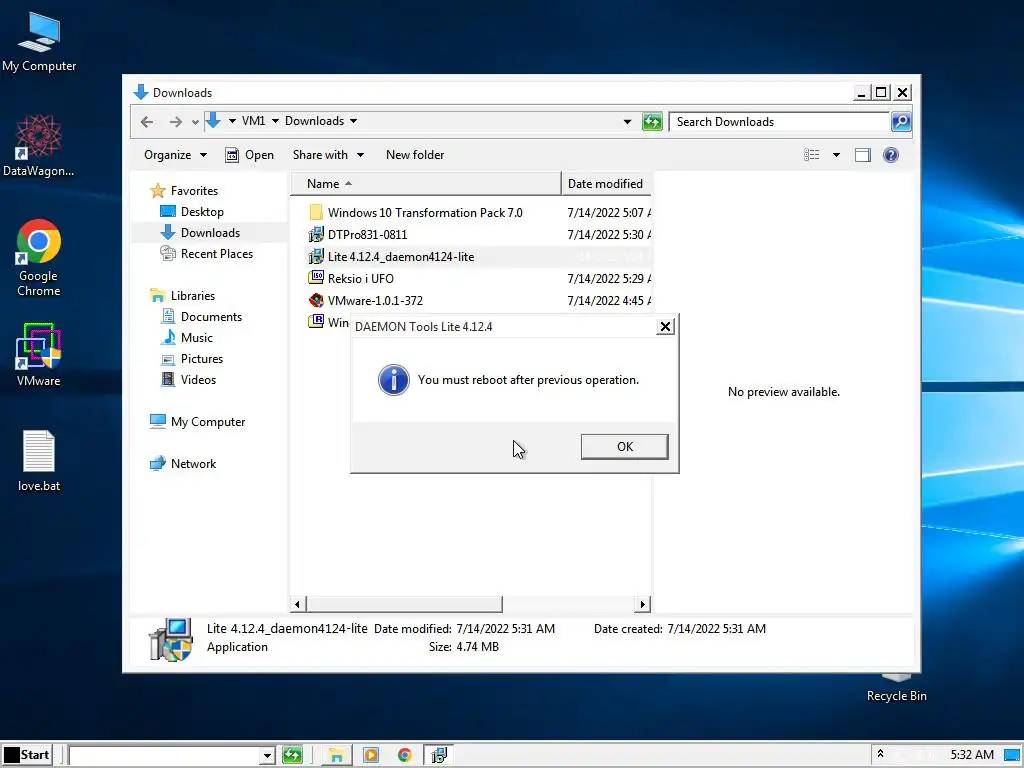
Task: Open address bar history dropdown
Action: (627, 121)
